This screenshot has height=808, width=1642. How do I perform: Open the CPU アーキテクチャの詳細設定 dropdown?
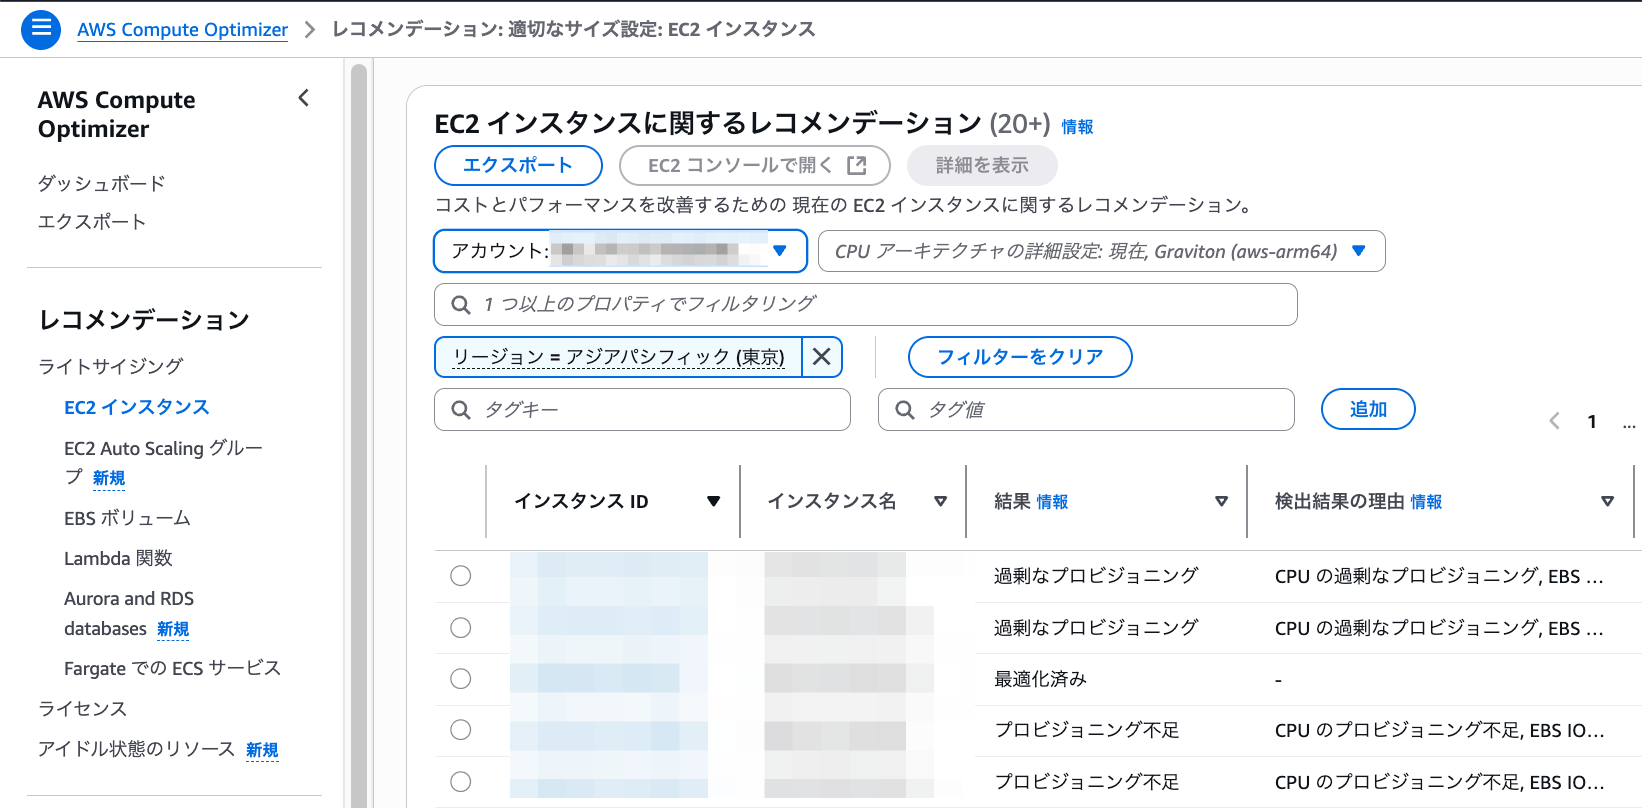point(1101,251)
